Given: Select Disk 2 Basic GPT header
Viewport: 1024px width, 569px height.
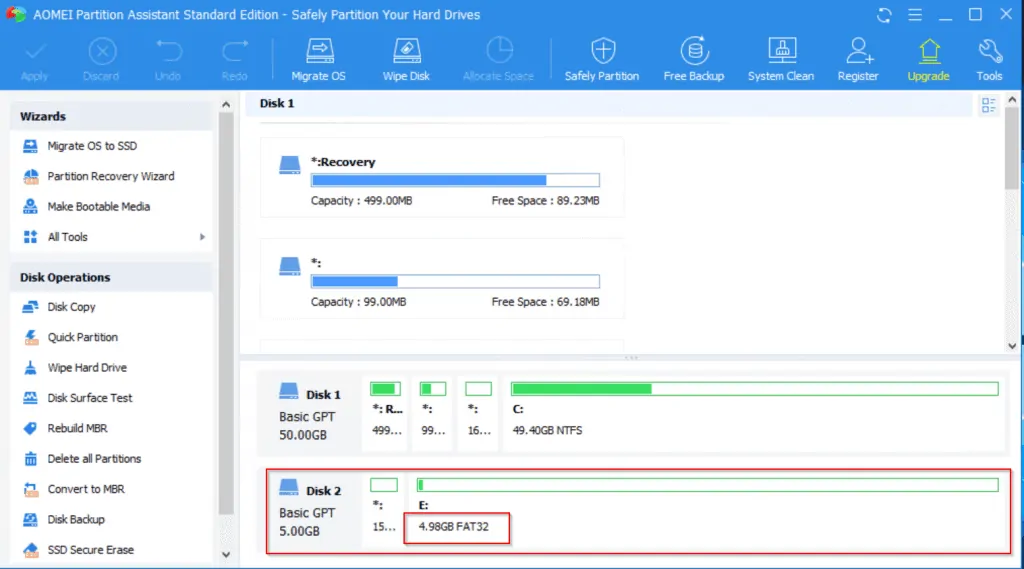Looking at the screenshot, I should point(310,508).
